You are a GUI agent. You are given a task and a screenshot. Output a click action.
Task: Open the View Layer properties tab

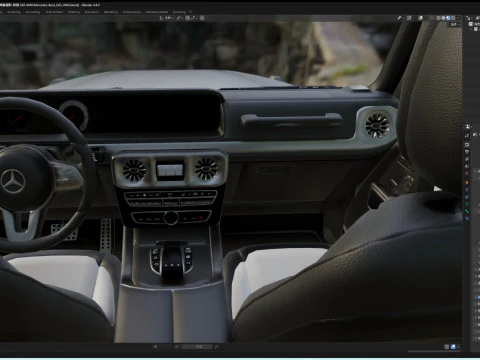click(x=467, y=159)
